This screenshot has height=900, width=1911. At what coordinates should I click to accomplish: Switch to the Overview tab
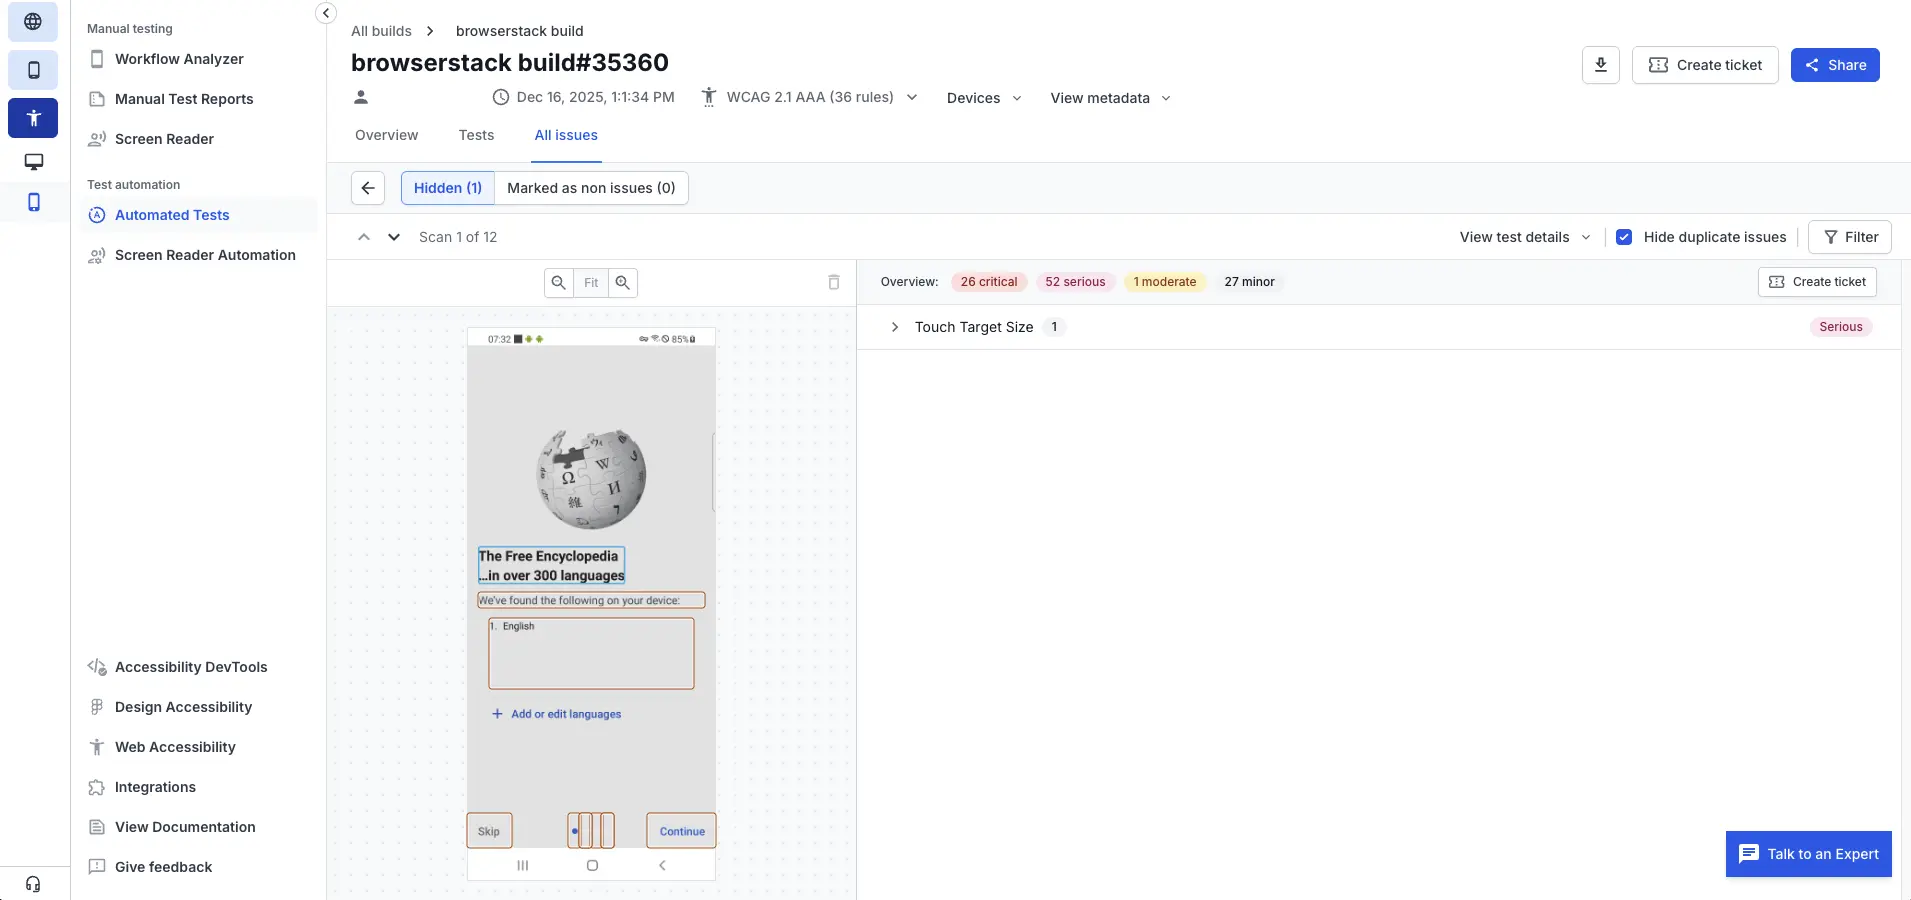386,135
